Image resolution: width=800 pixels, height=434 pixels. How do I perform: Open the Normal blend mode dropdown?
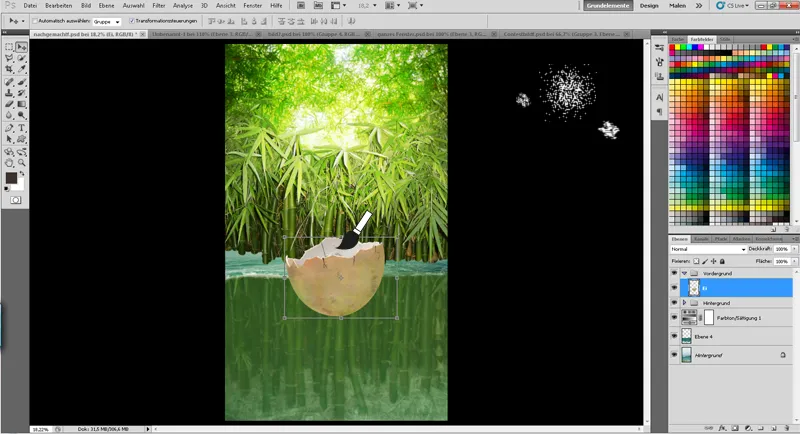pyautogui.click(x=708, y=249)
